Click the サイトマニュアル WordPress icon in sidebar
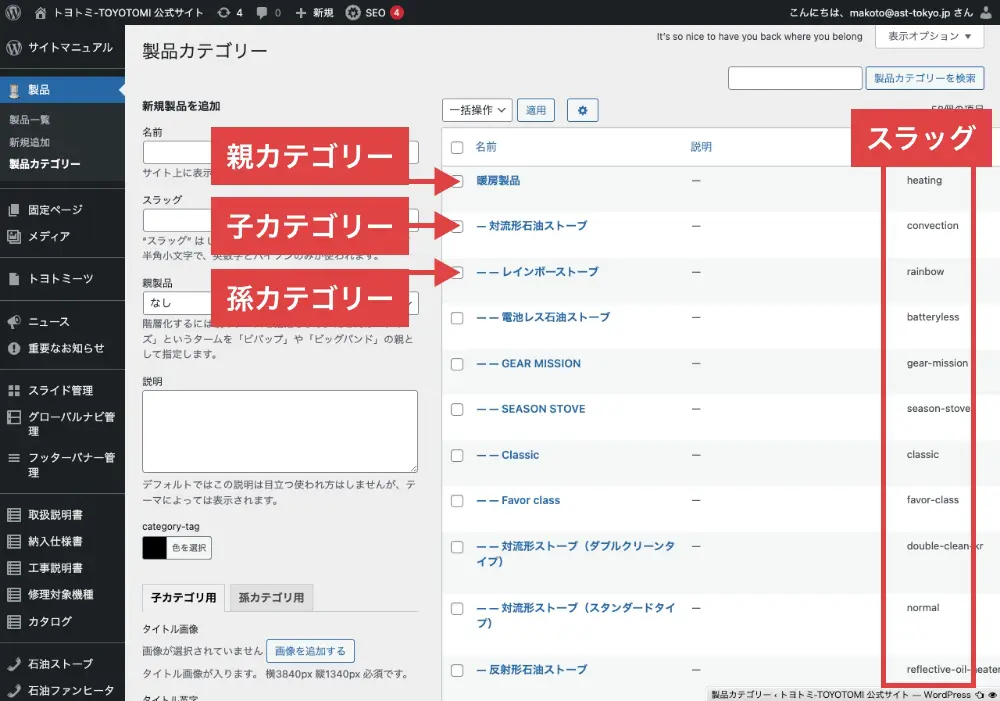Image resolution: width=1000 pixels, height=701 pixels. 14,47
